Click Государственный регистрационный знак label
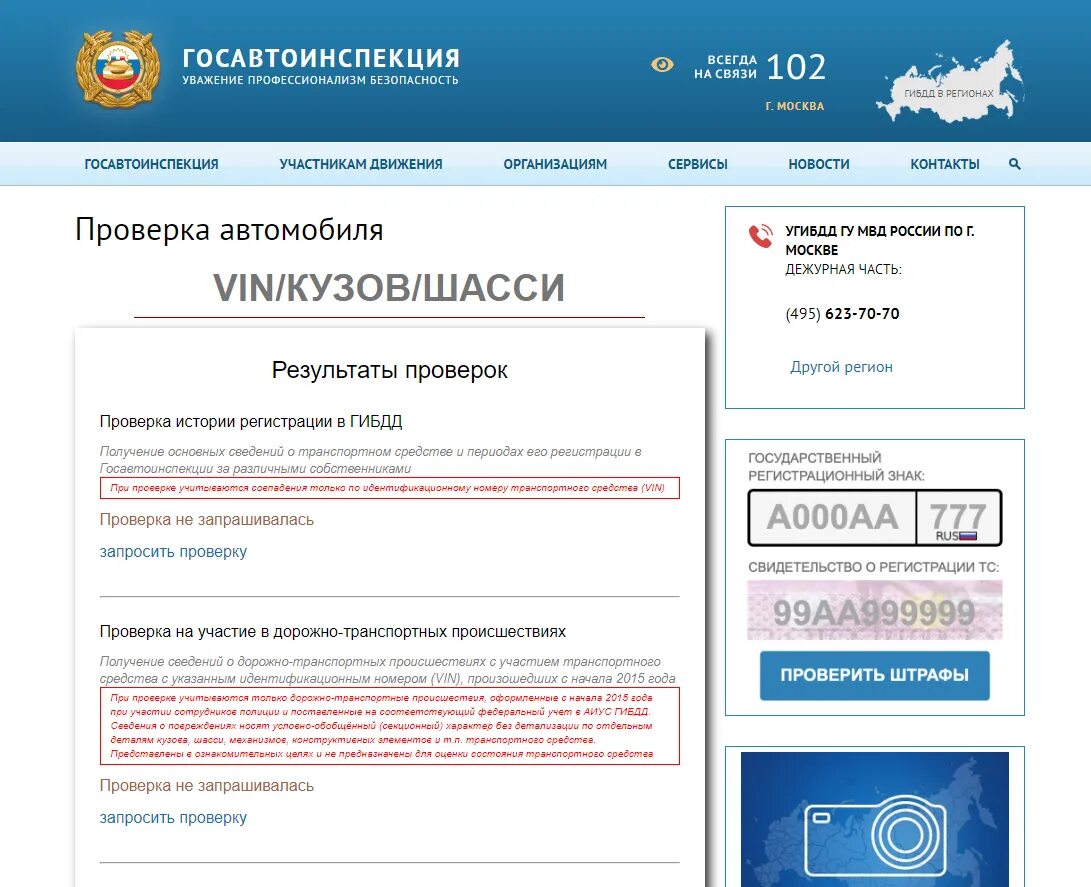1091x887 pixels. tap(836, 467)
